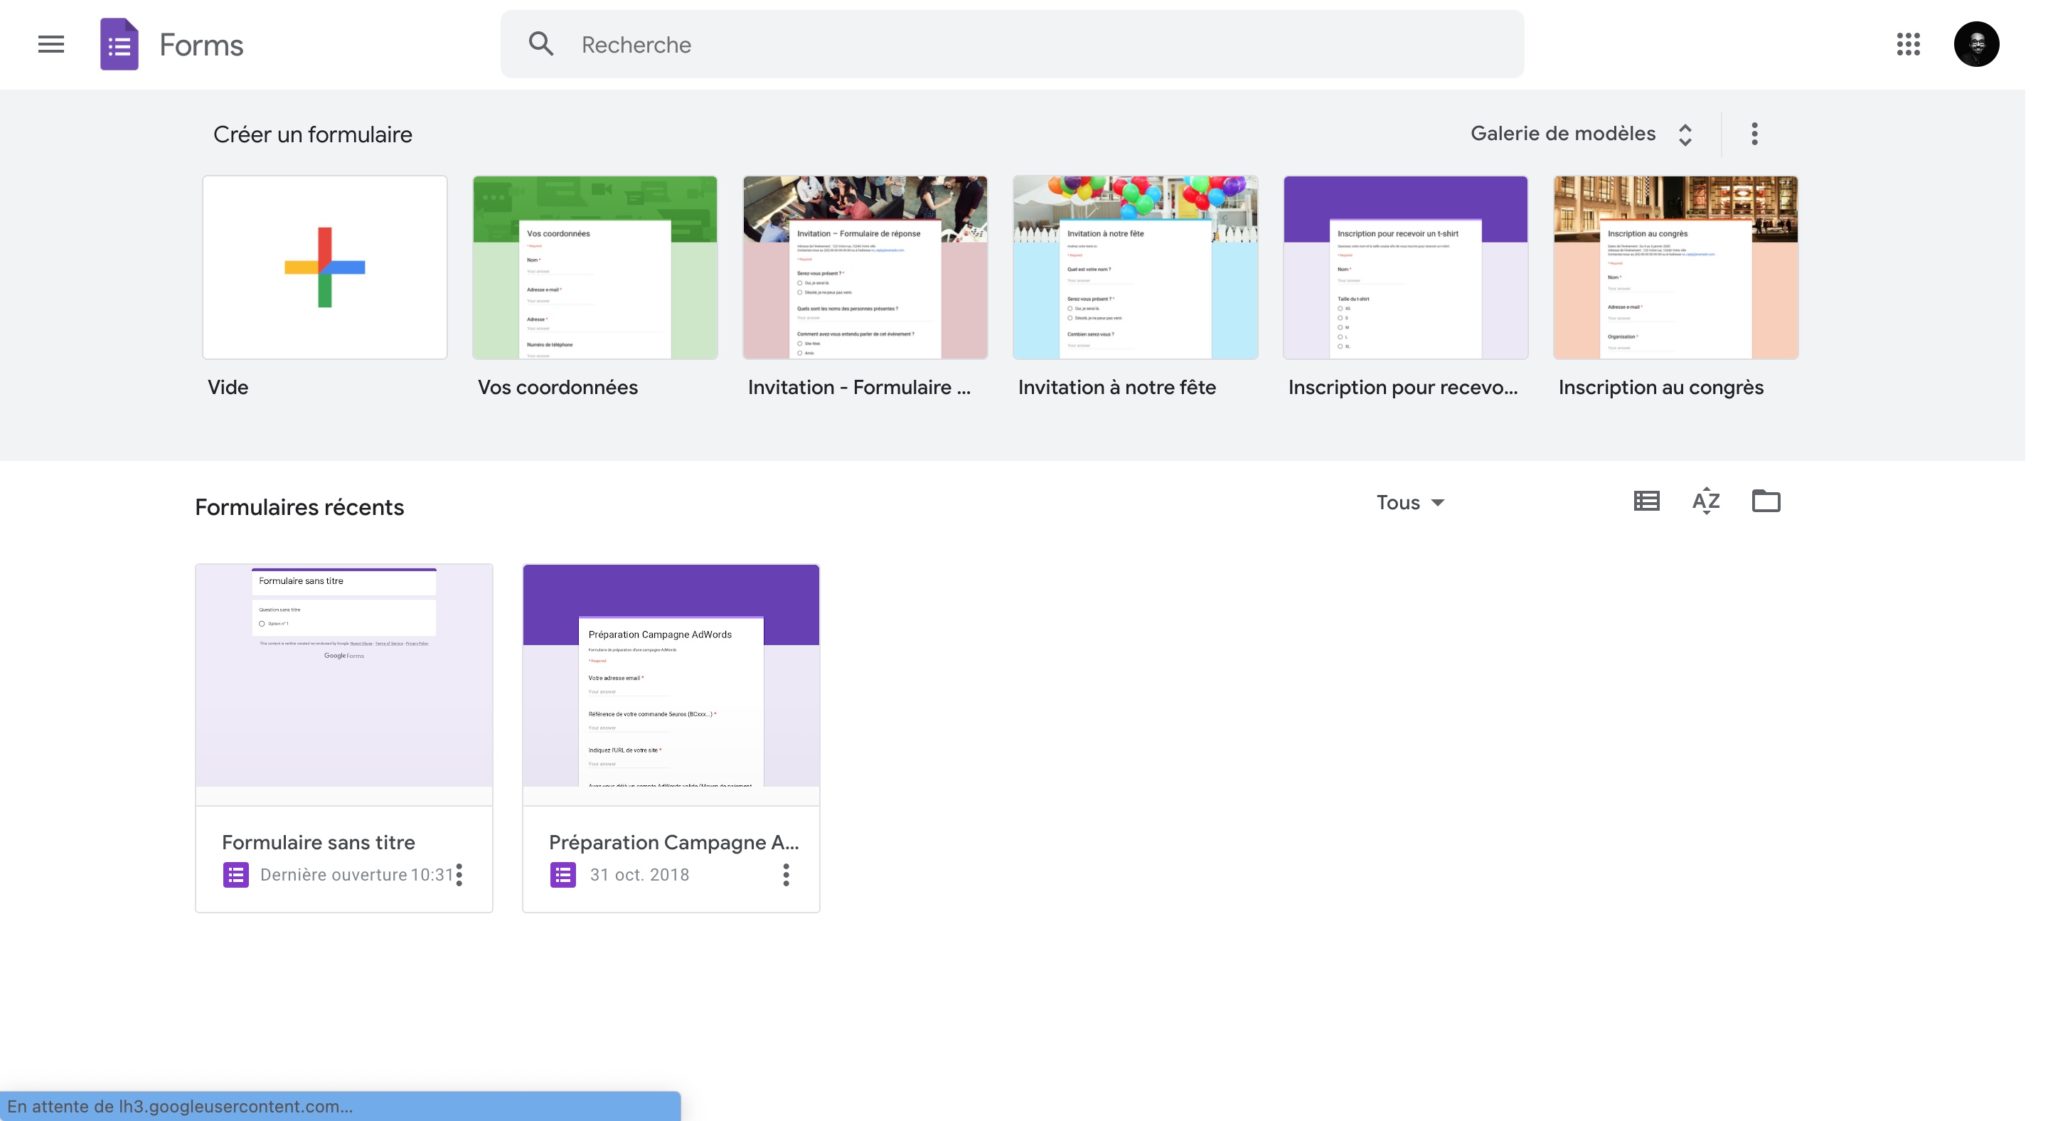Open your account profile avatar
The width and height of the screenshot is (2048, 1121).
[1978, 44]
